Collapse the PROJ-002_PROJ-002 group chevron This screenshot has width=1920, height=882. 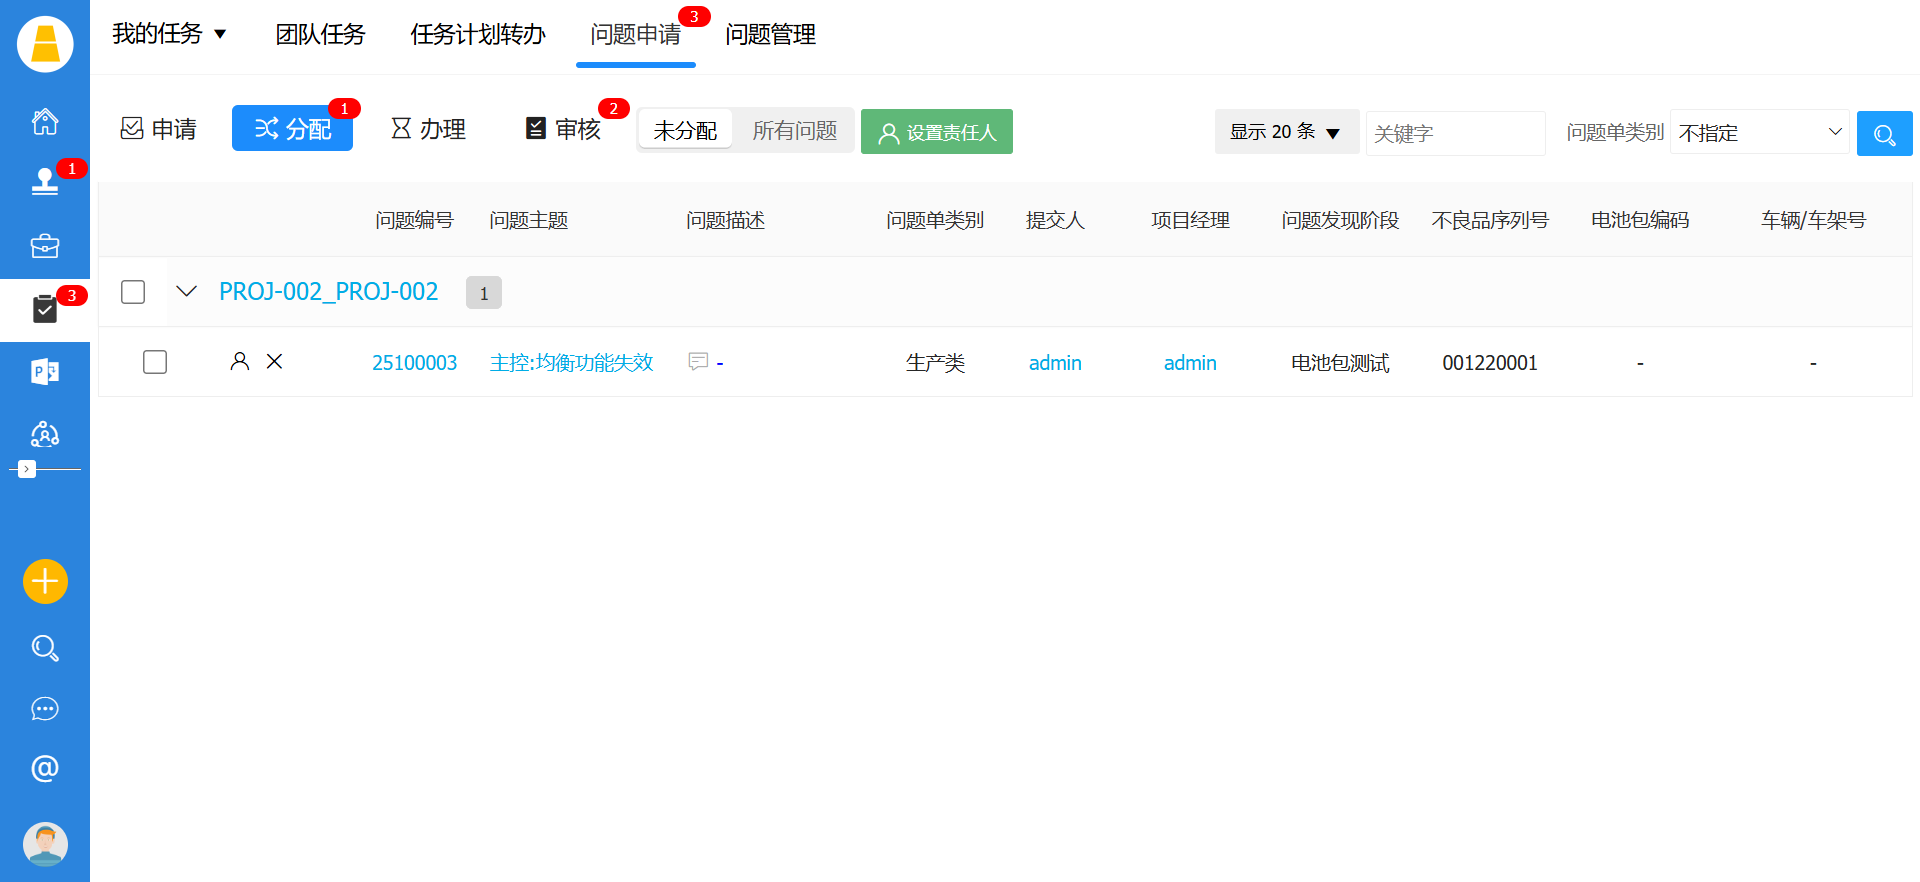tap(186, 292)
